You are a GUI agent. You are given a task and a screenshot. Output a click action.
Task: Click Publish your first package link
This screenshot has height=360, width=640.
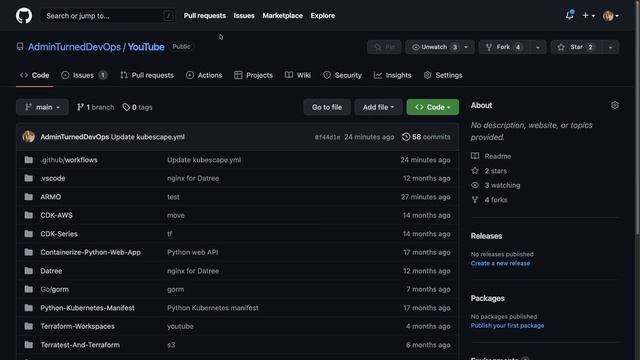point(507,326)
